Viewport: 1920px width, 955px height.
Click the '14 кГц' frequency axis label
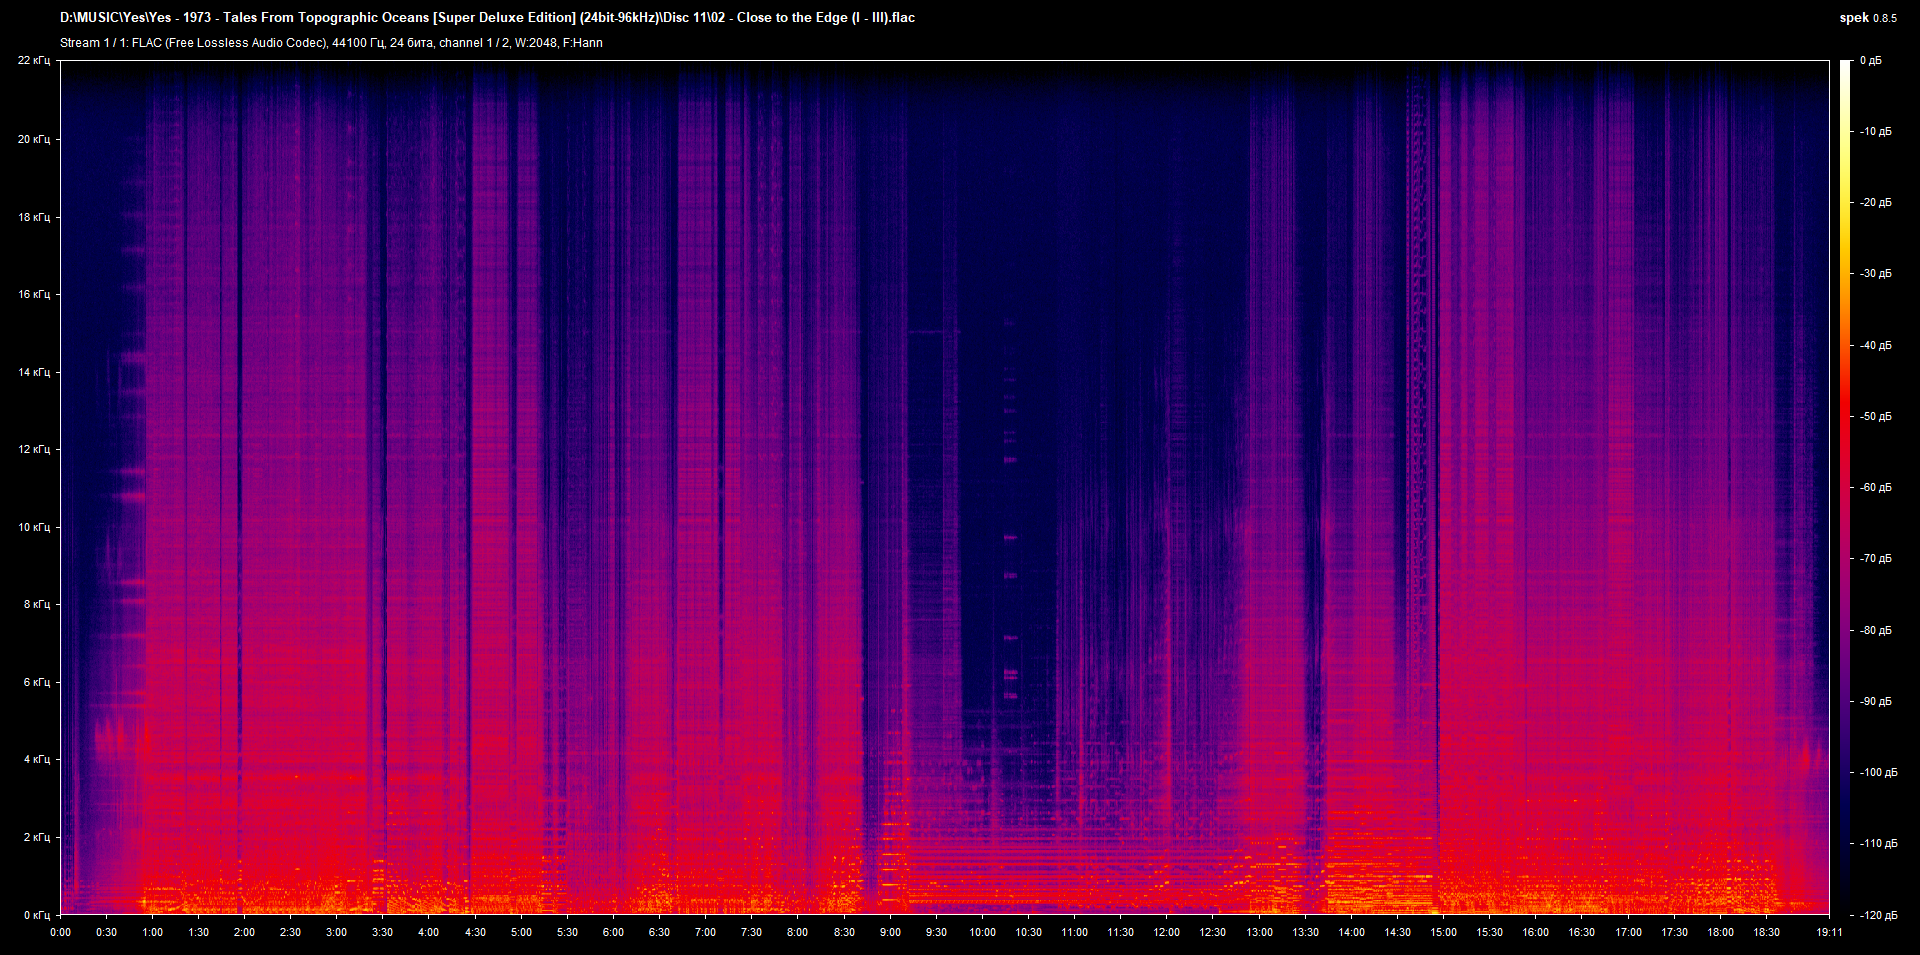33,372
